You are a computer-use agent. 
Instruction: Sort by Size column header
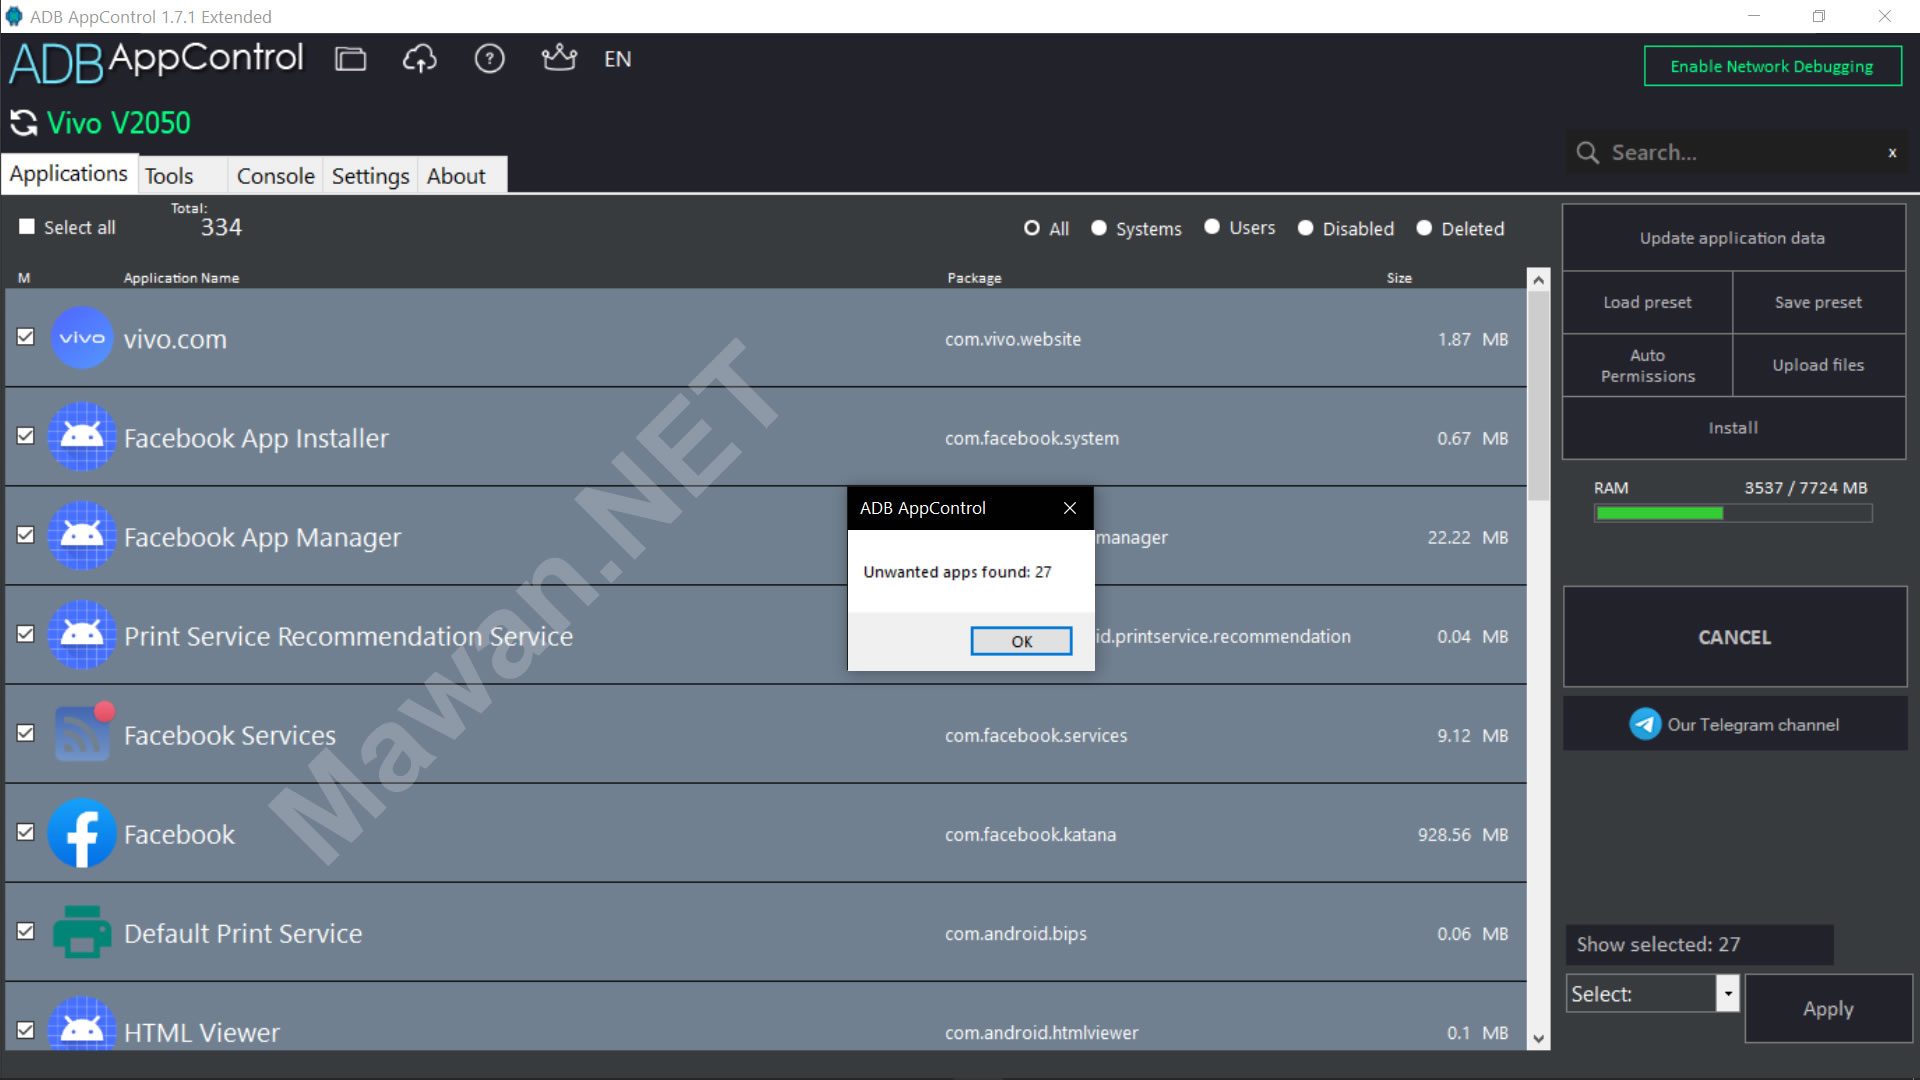point(1399,278)
